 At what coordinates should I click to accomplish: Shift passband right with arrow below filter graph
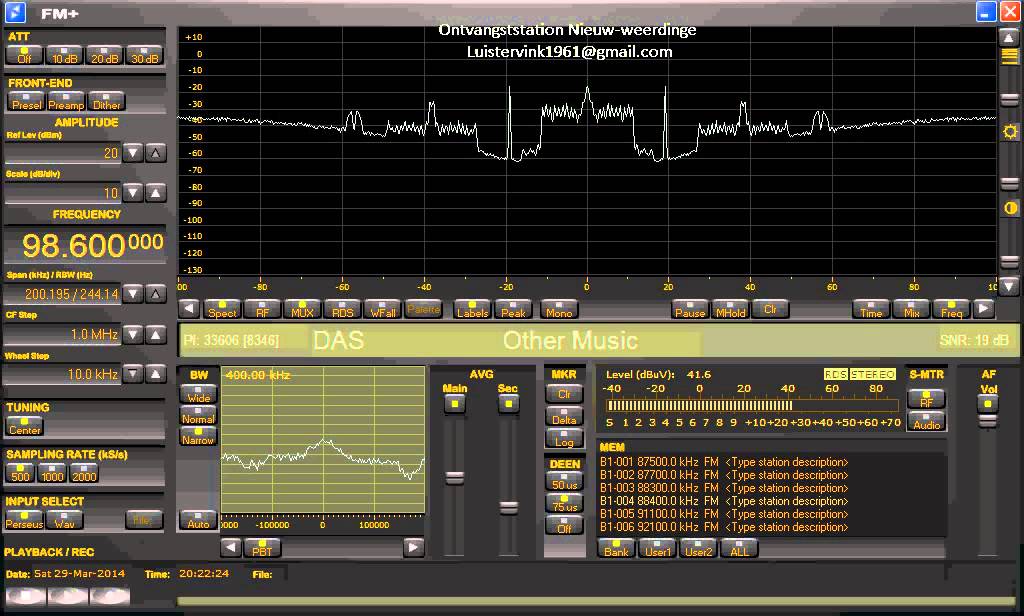coord(413,547)
